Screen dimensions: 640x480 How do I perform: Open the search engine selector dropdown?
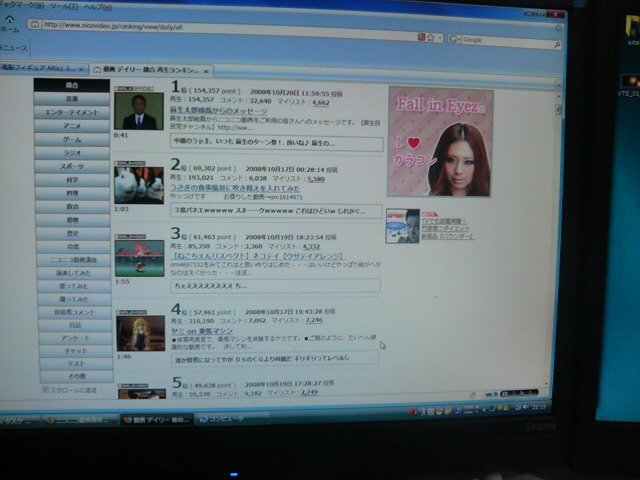[454, 39]
